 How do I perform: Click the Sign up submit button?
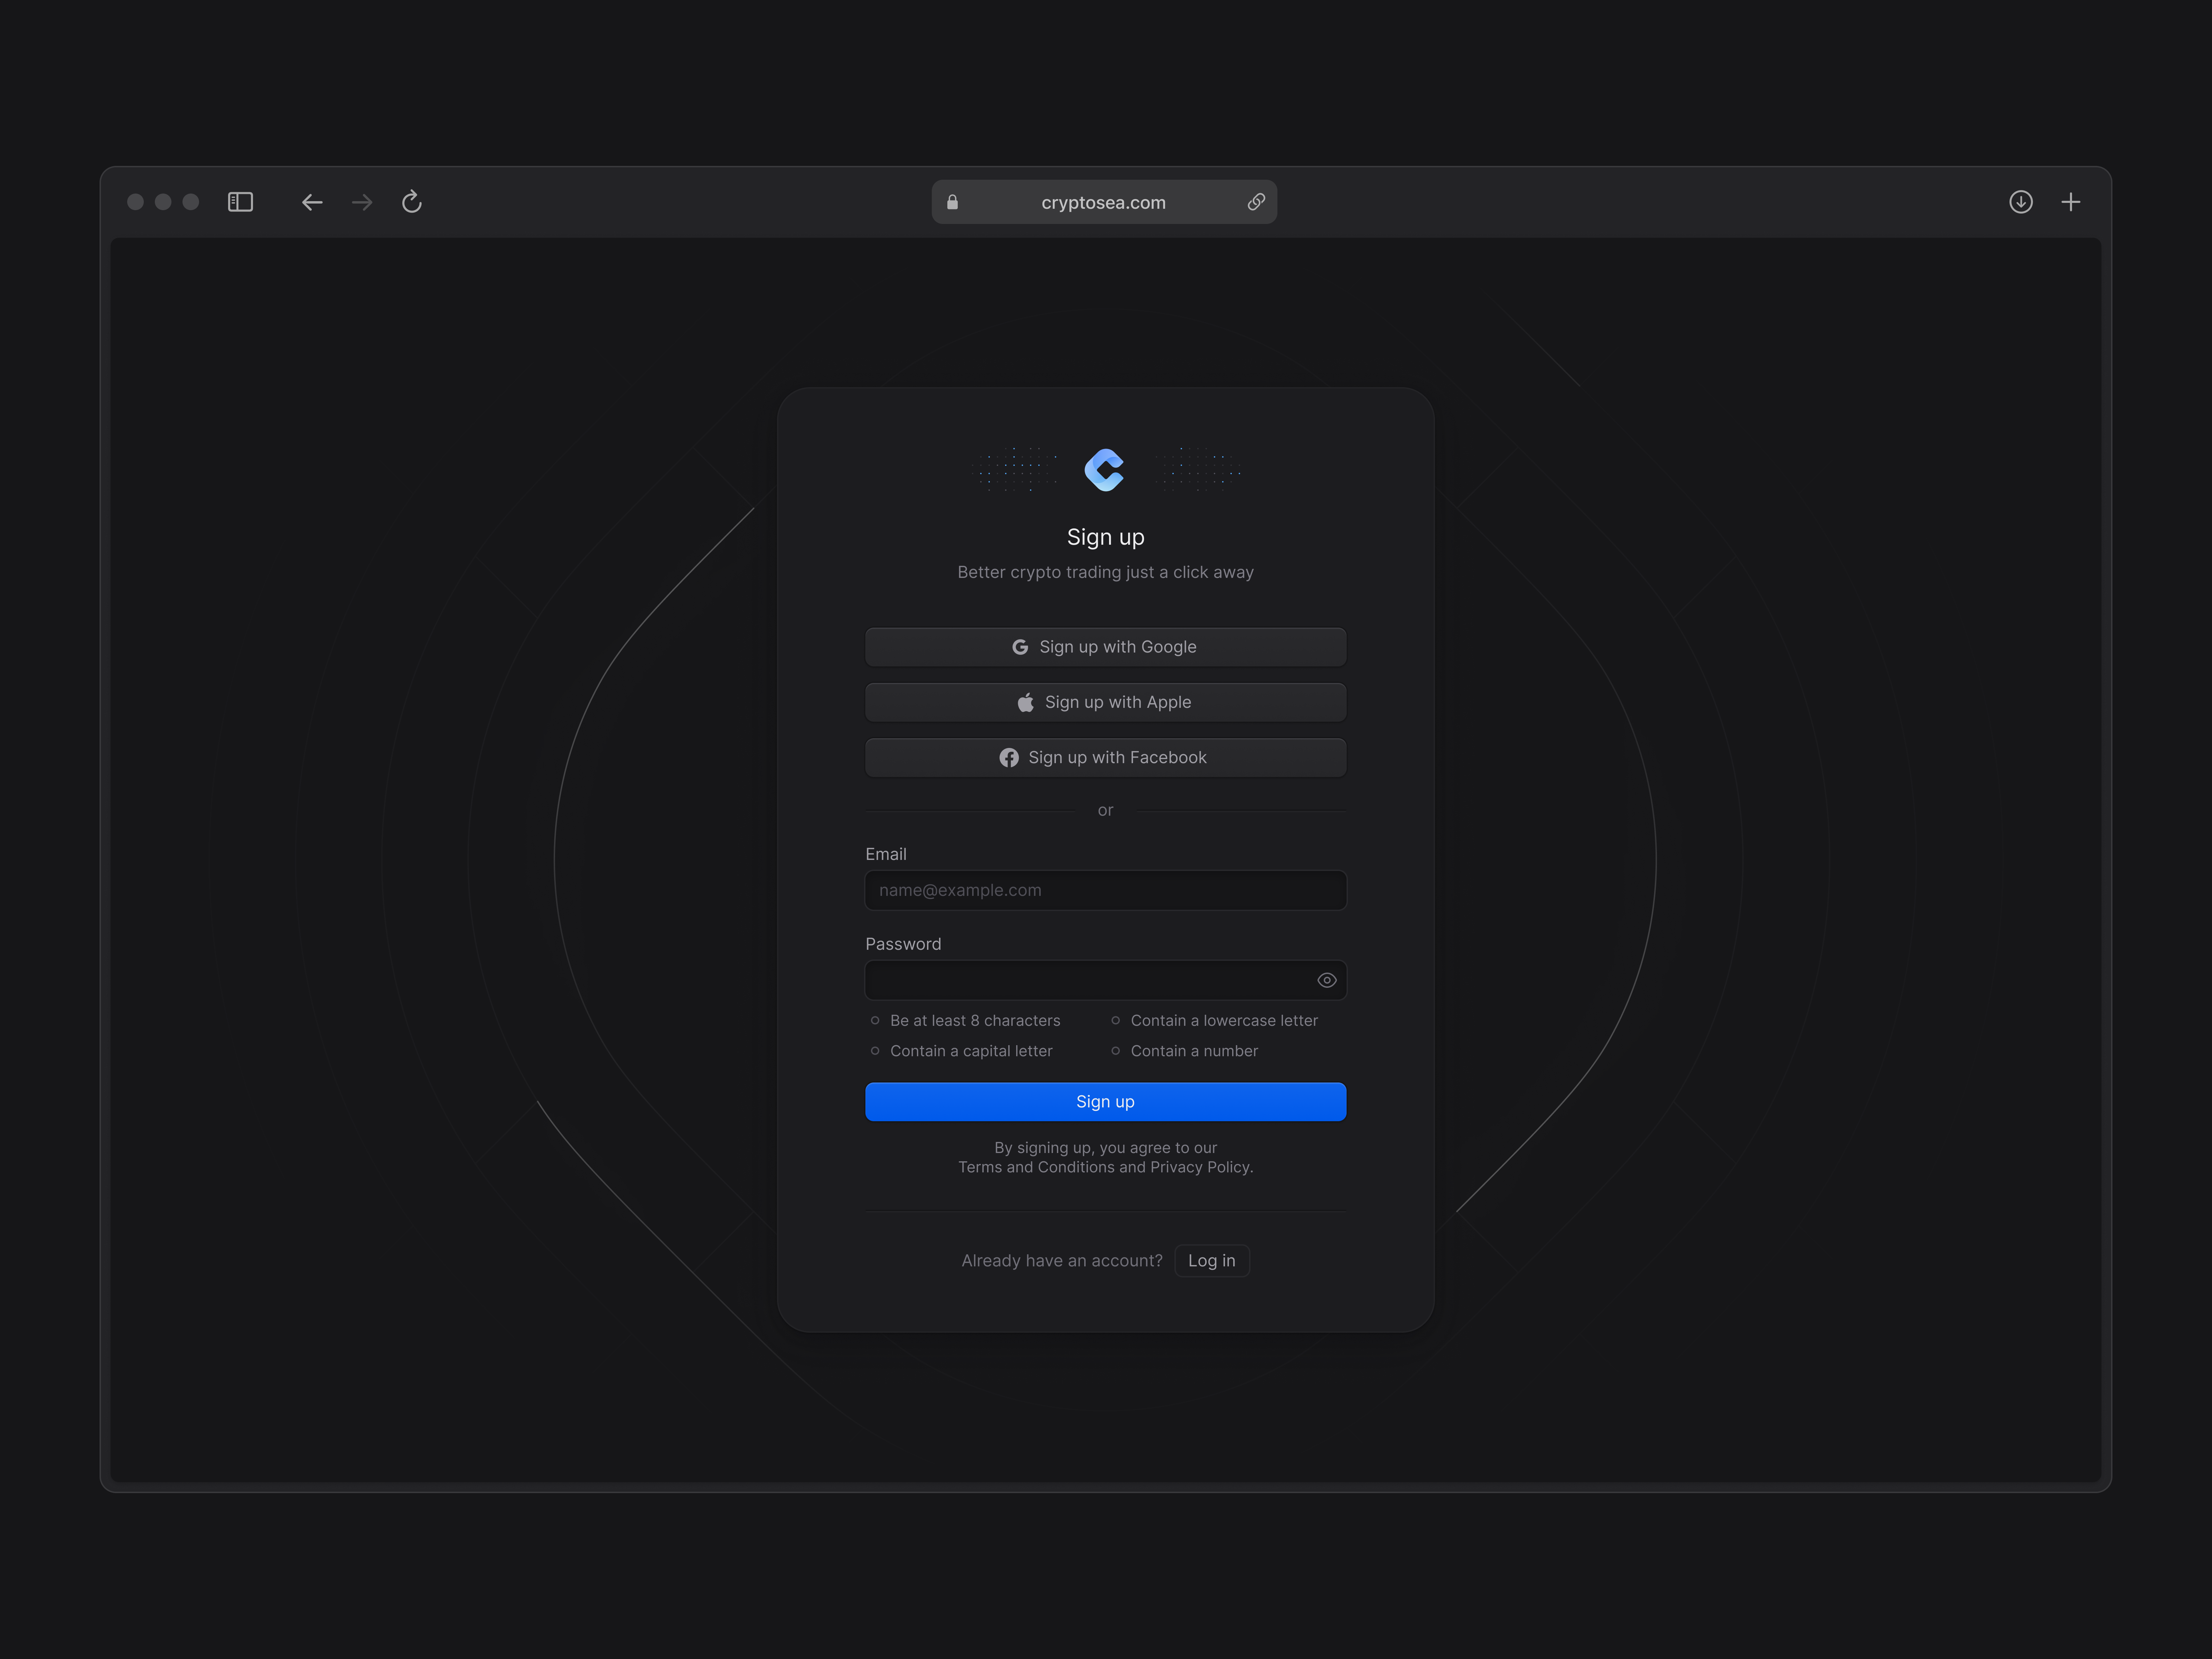[x=1105, y=1101]
